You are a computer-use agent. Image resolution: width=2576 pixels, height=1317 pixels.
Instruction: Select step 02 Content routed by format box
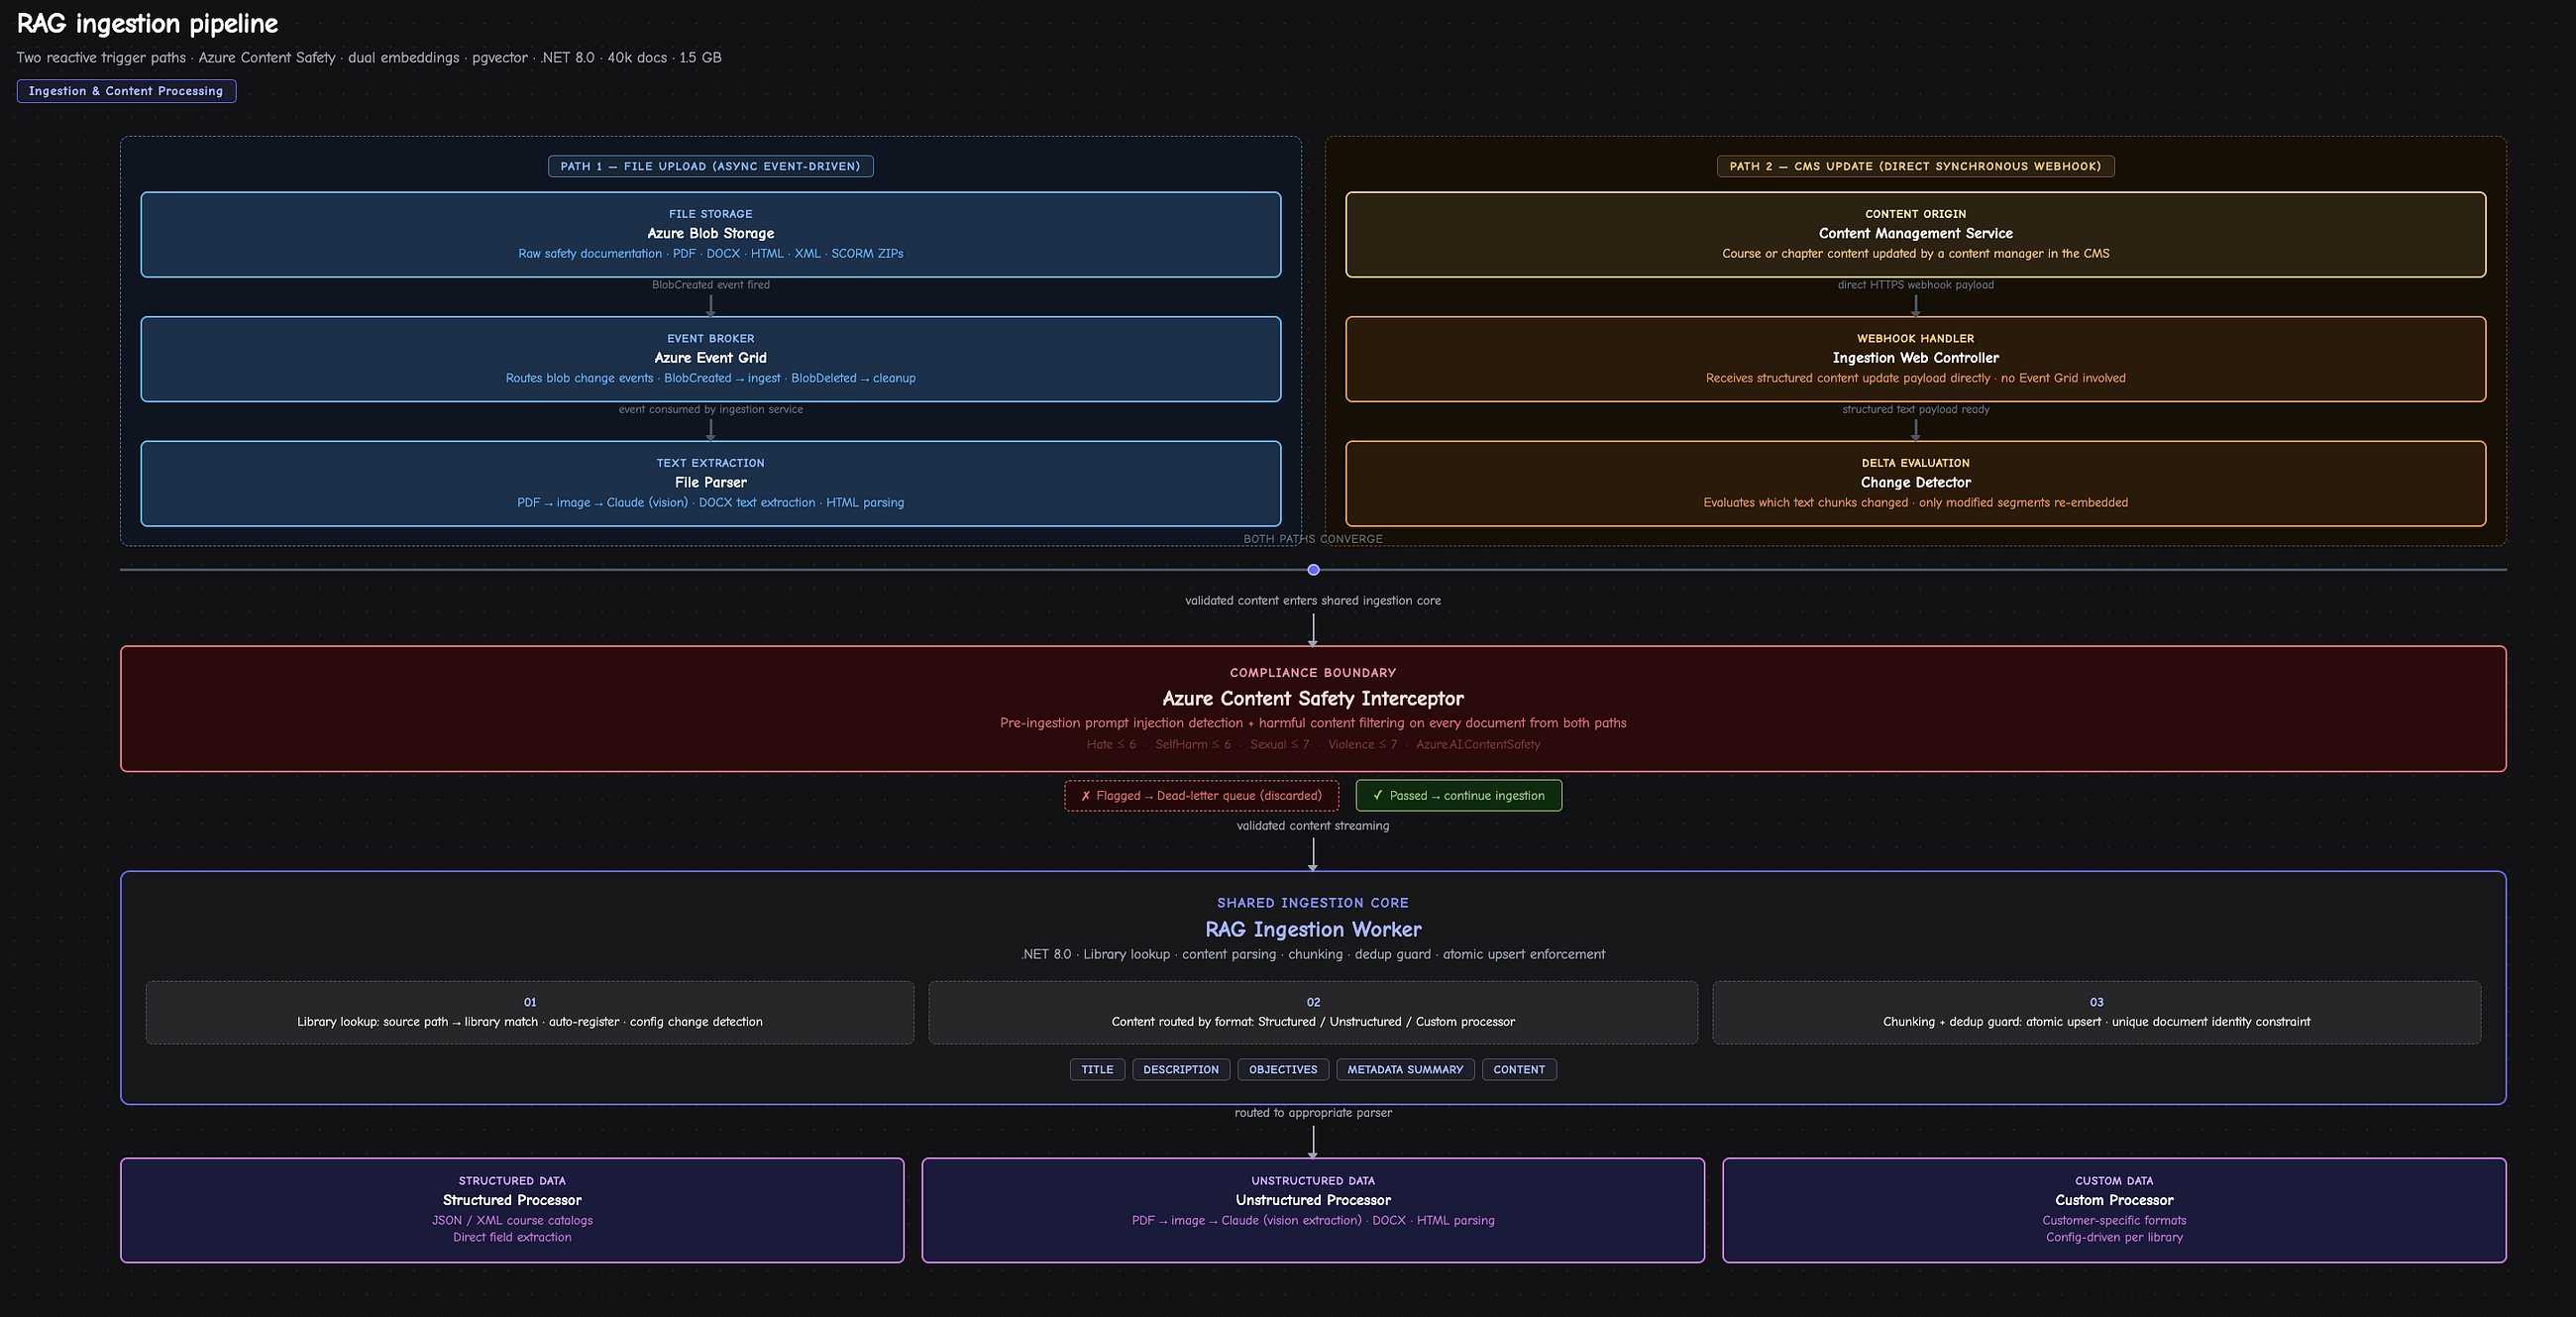[1313, 1012]
